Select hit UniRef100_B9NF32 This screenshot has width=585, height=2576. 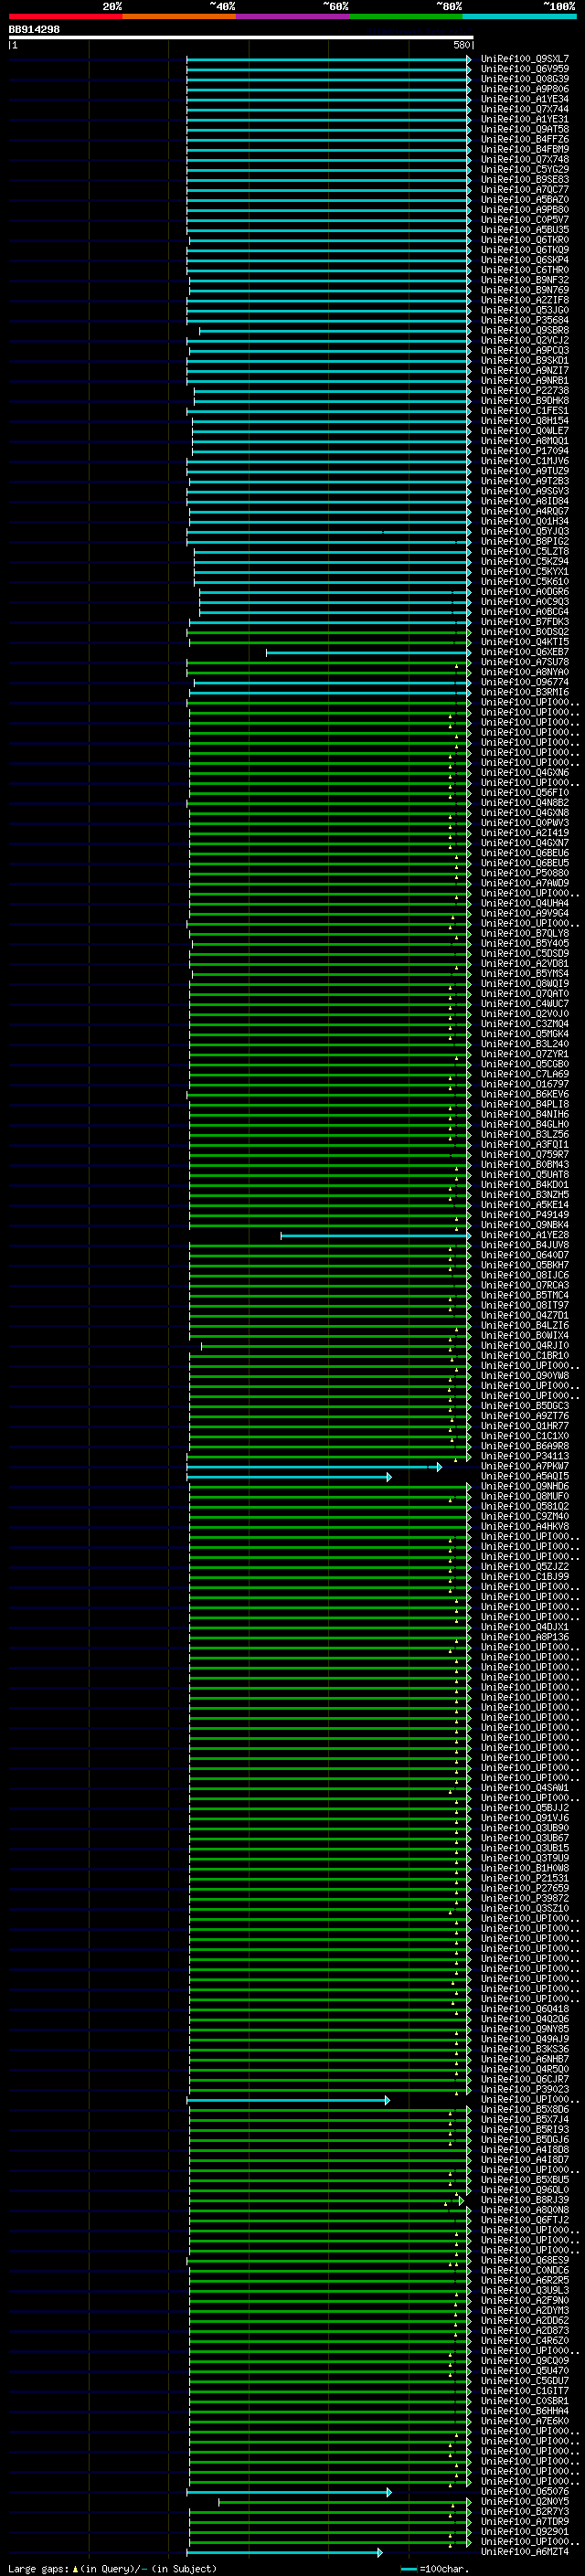[x=524, y=280]
